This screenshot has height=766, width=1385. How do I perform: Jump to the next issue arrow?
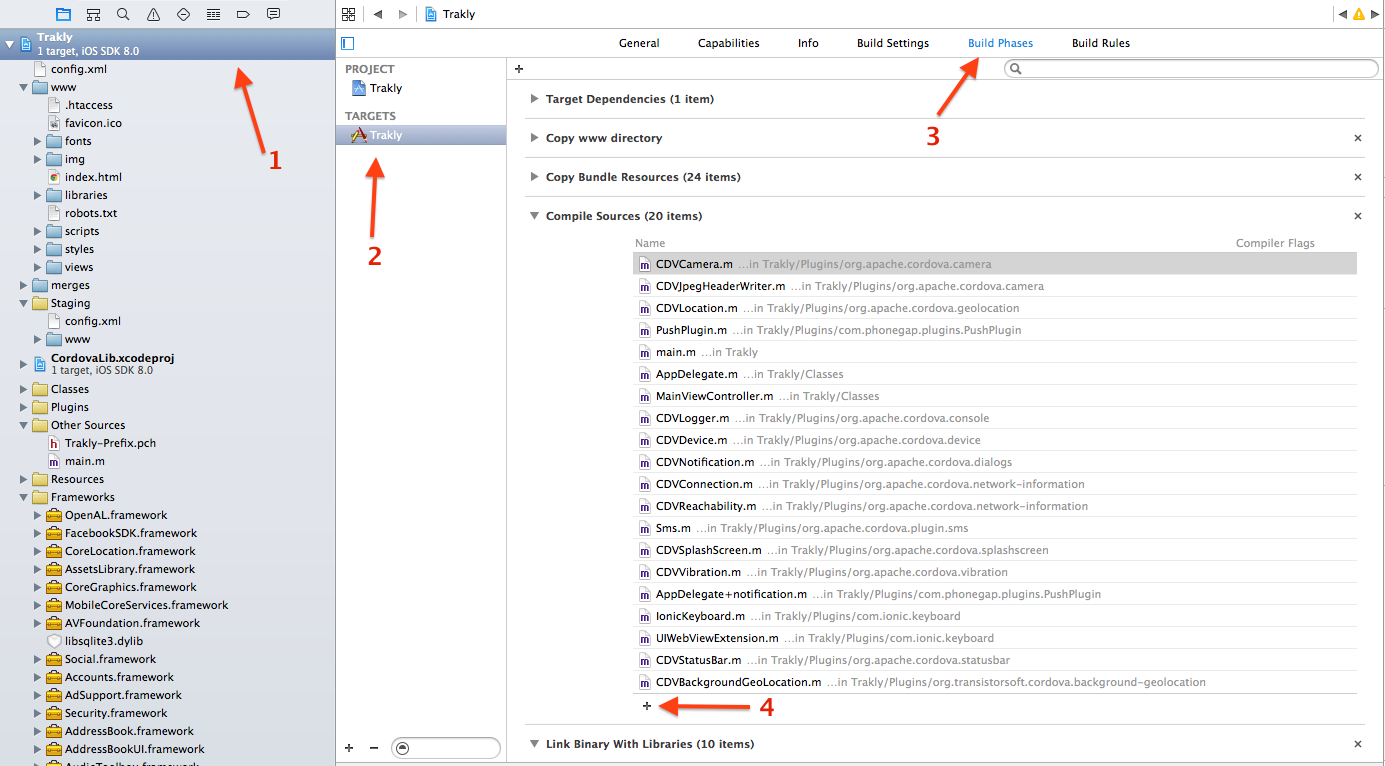1375,14
